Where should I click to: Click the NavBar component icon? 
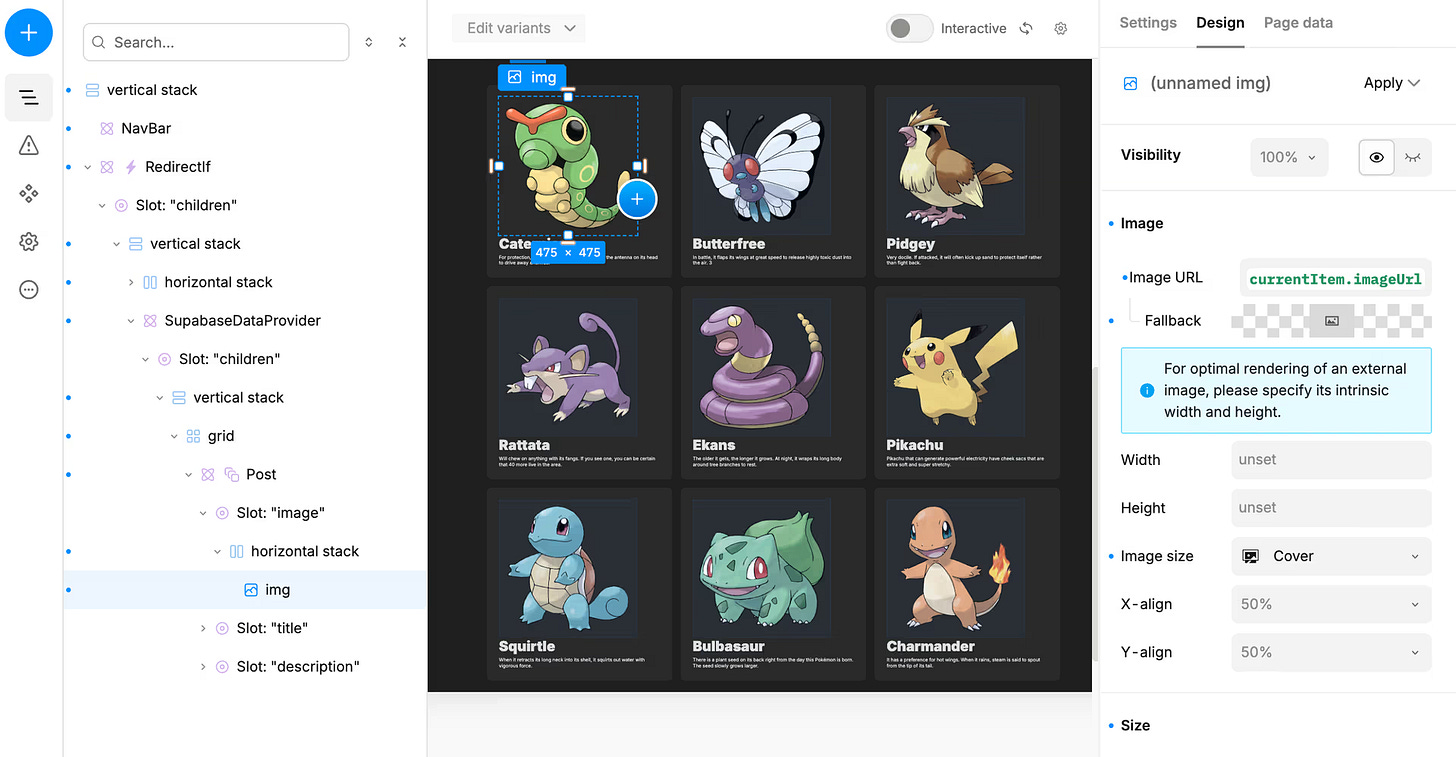[x=107, y=128]
